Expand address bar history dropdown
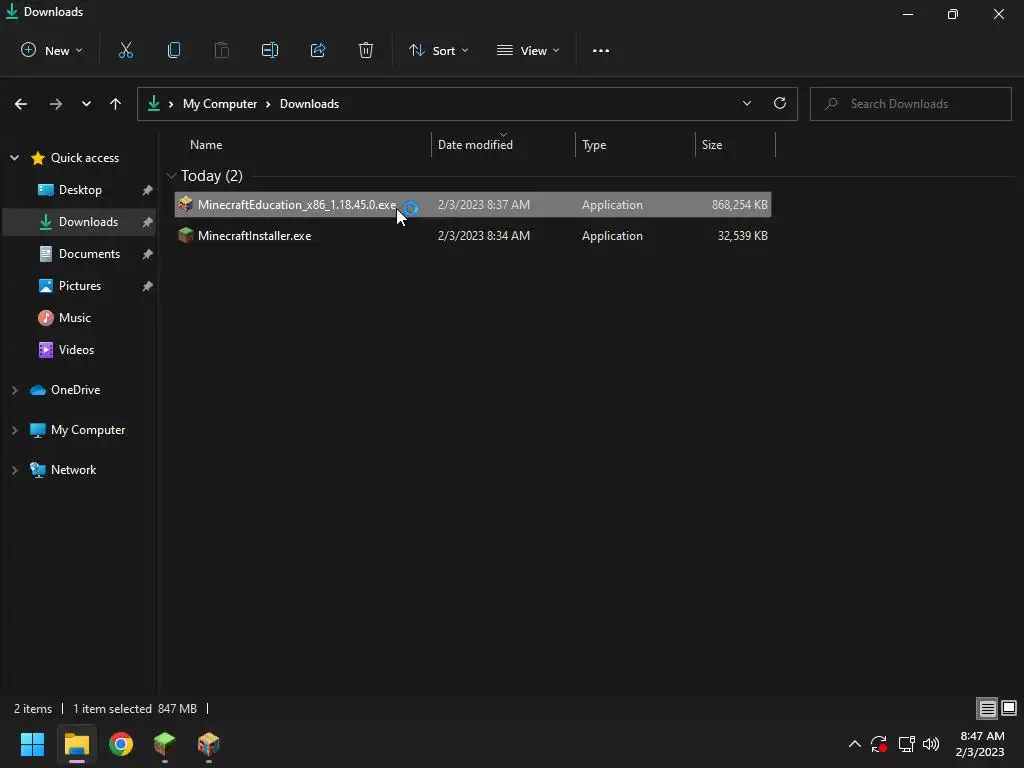 (747, 103)
